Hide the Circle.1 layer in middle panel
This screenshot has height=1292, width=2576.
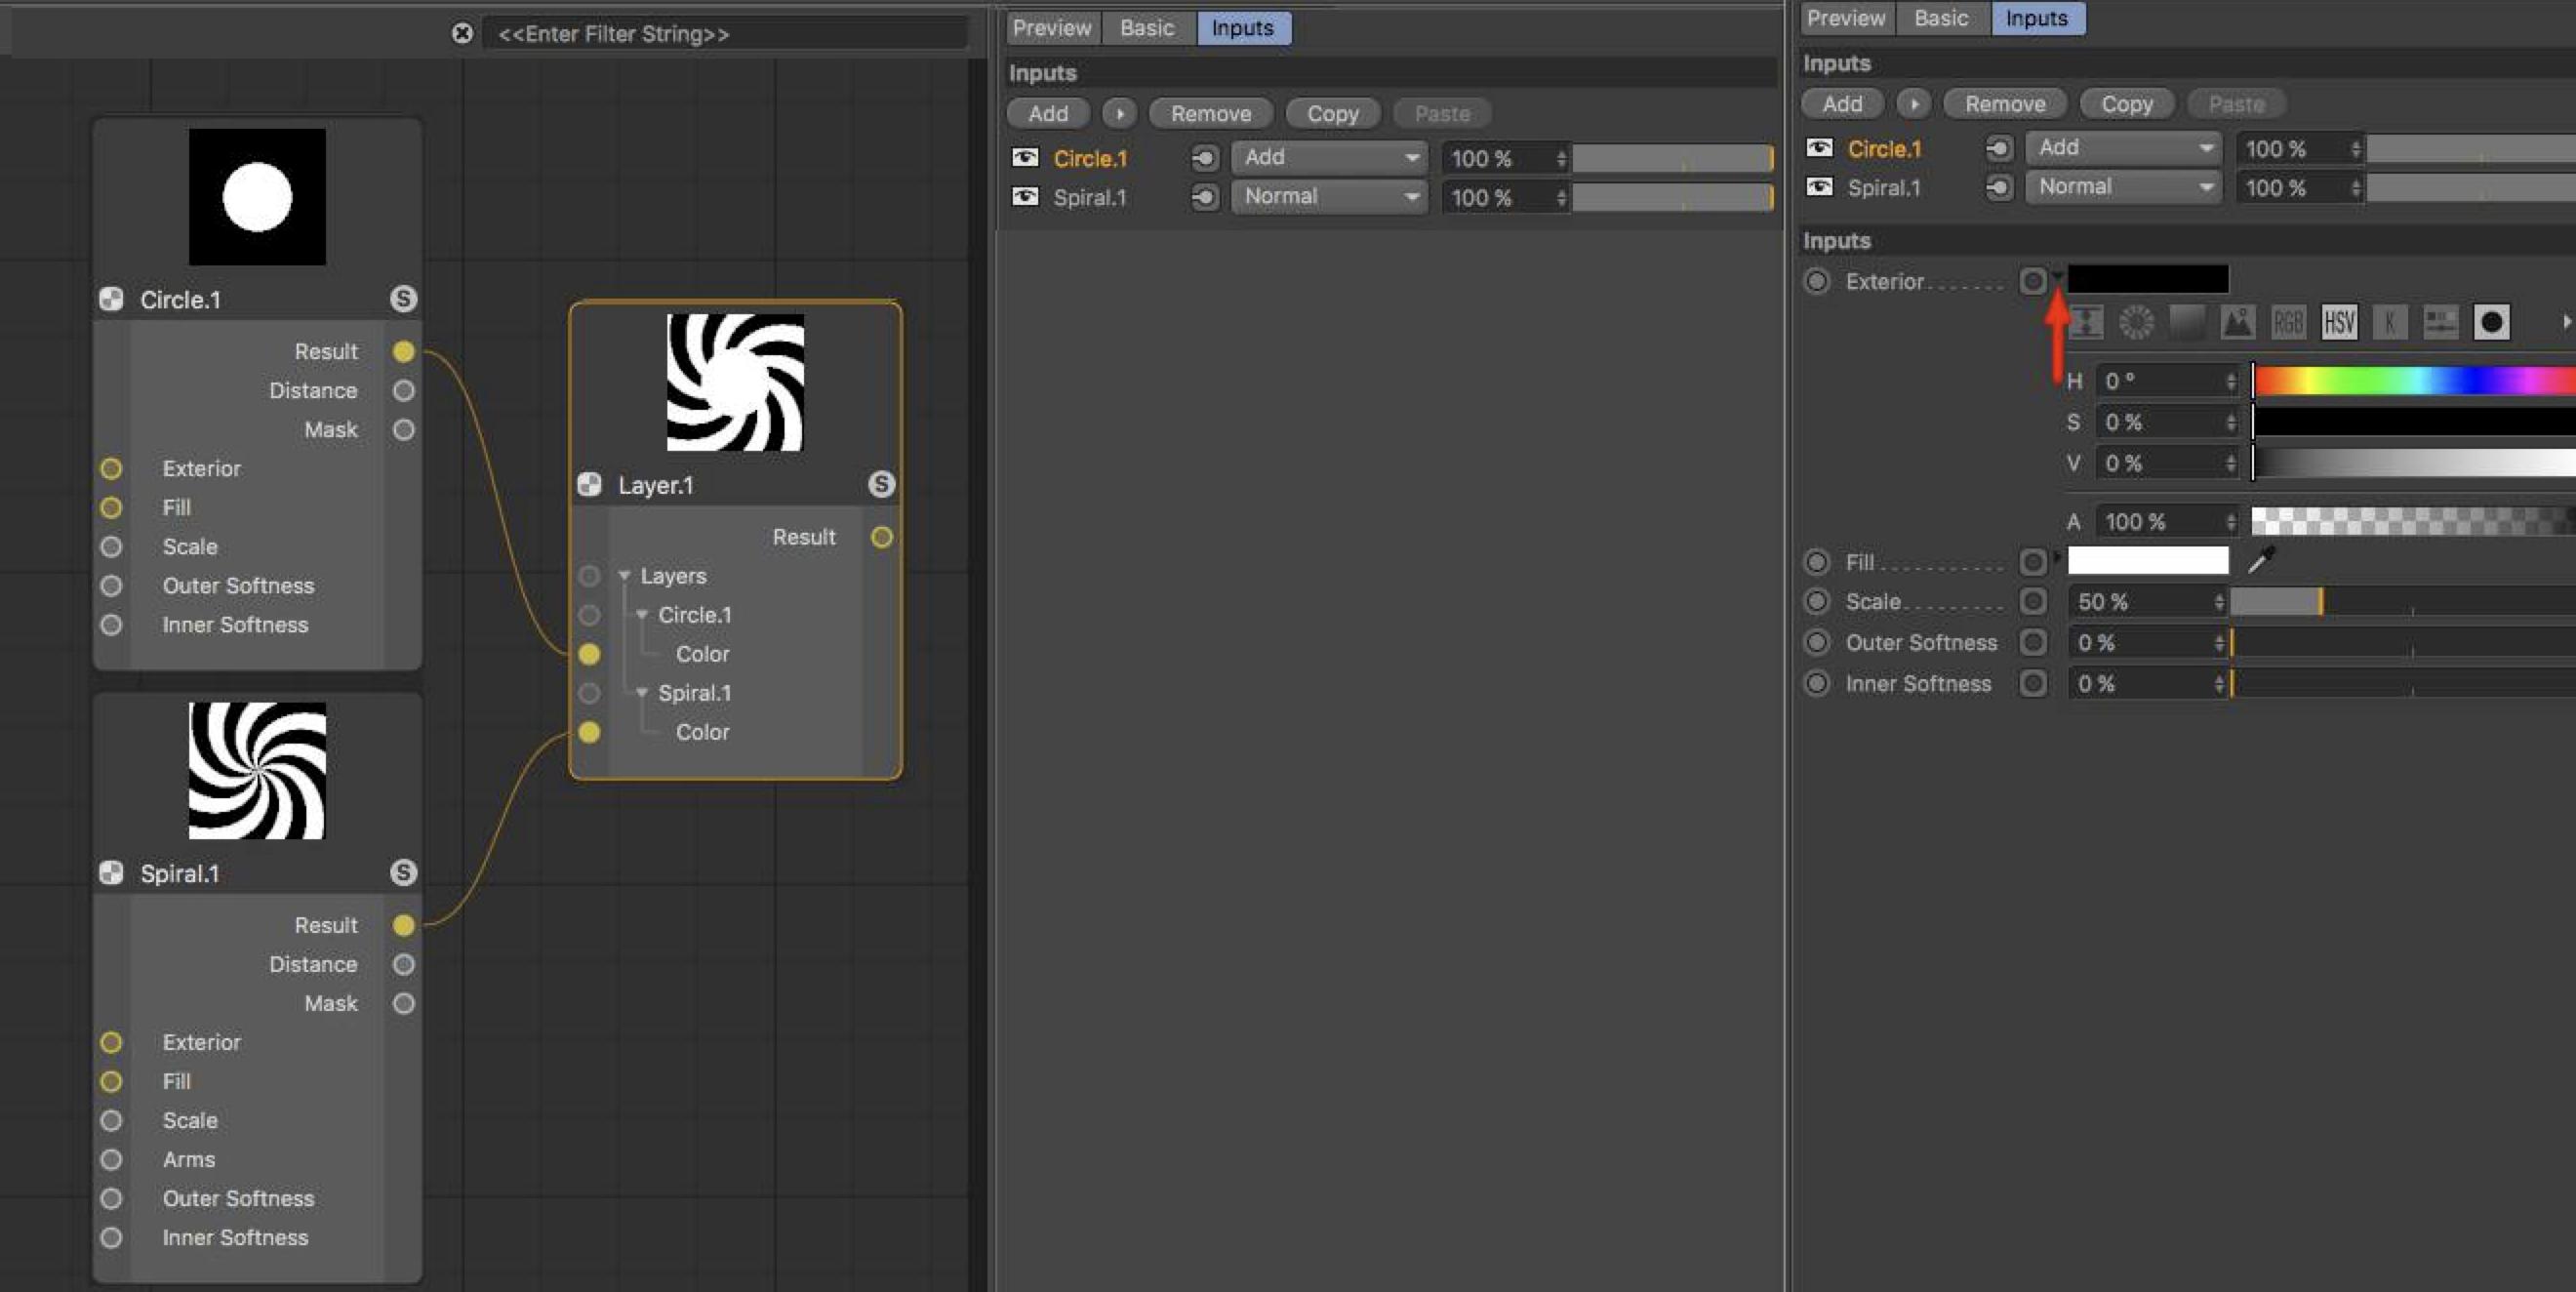coord(1025,158)
